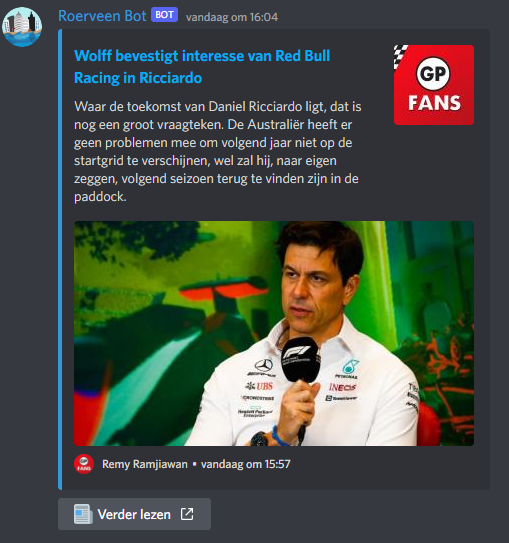Click the small GP Fans footer icon
The image size is (509, 543).
tap(84, 464)
